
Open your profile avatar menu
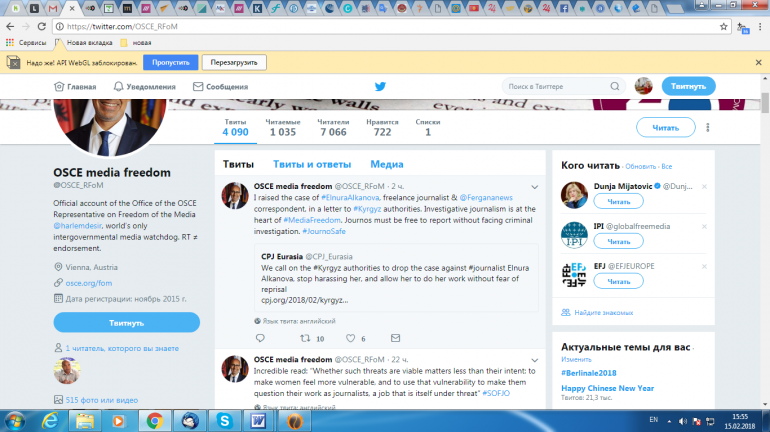click(x=643, y=86)
